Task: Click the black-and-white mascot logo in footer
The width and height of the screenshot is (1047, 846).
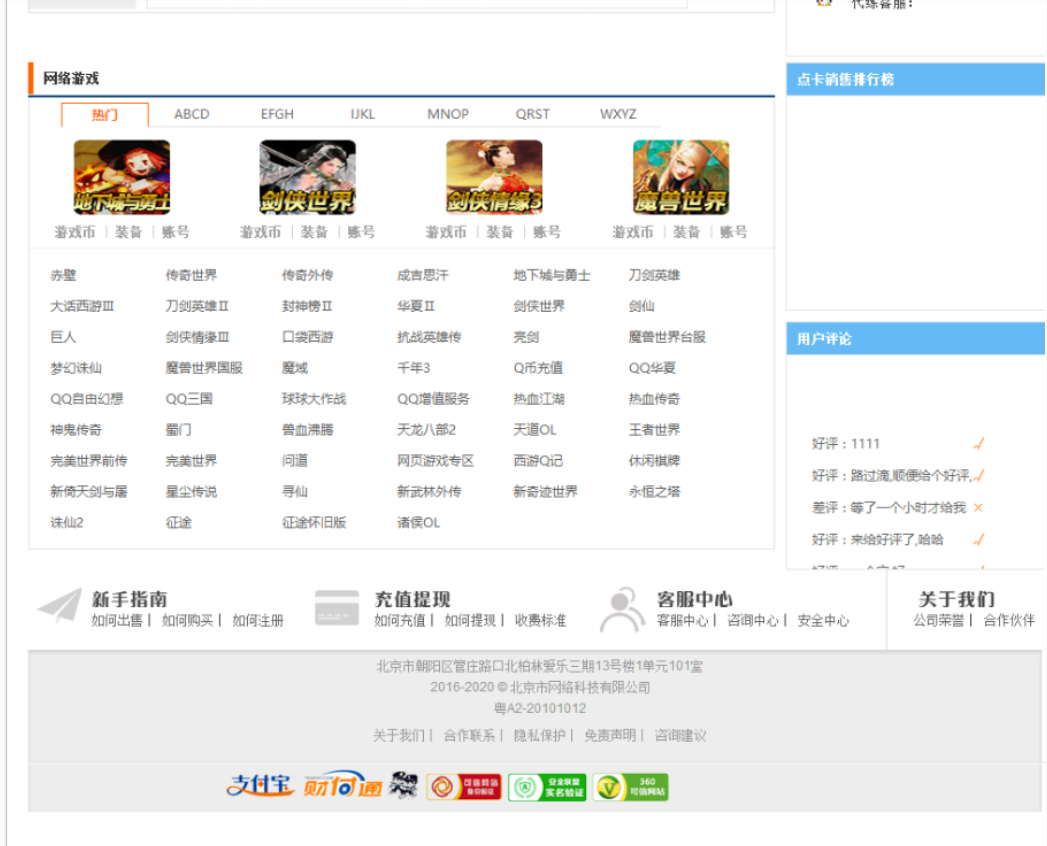Action: (403, 785)
